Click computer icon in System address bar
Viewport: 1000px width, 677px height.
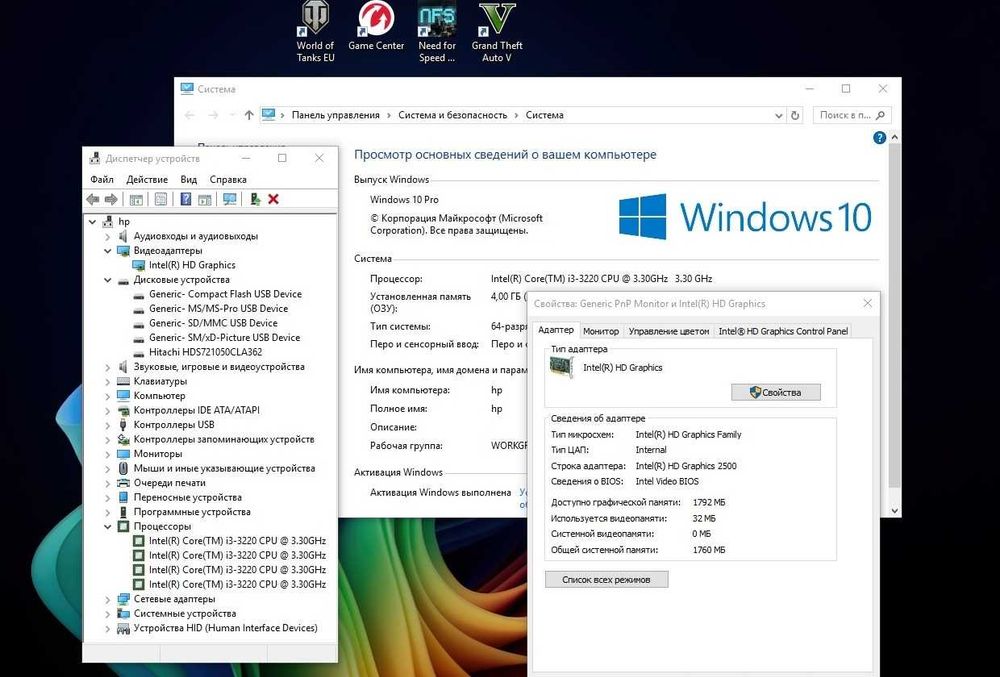(x=268, y=115)
